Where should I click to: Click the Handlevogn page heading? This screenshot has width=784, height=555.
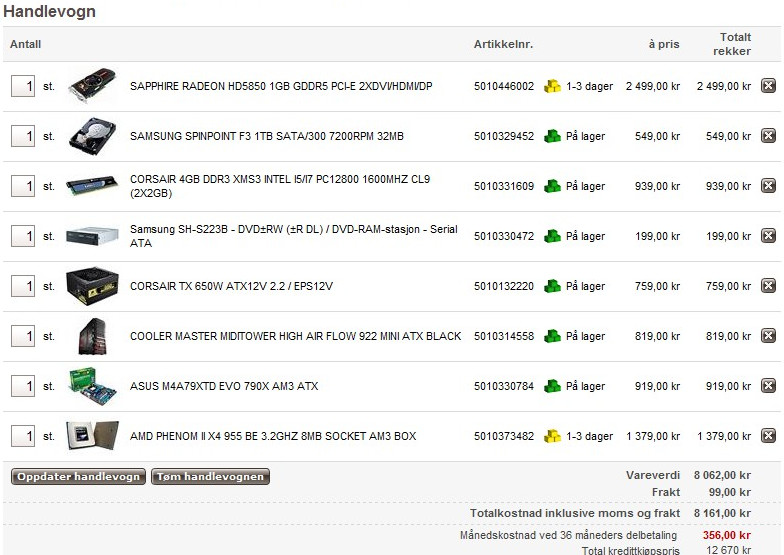[x=49, y=11]
